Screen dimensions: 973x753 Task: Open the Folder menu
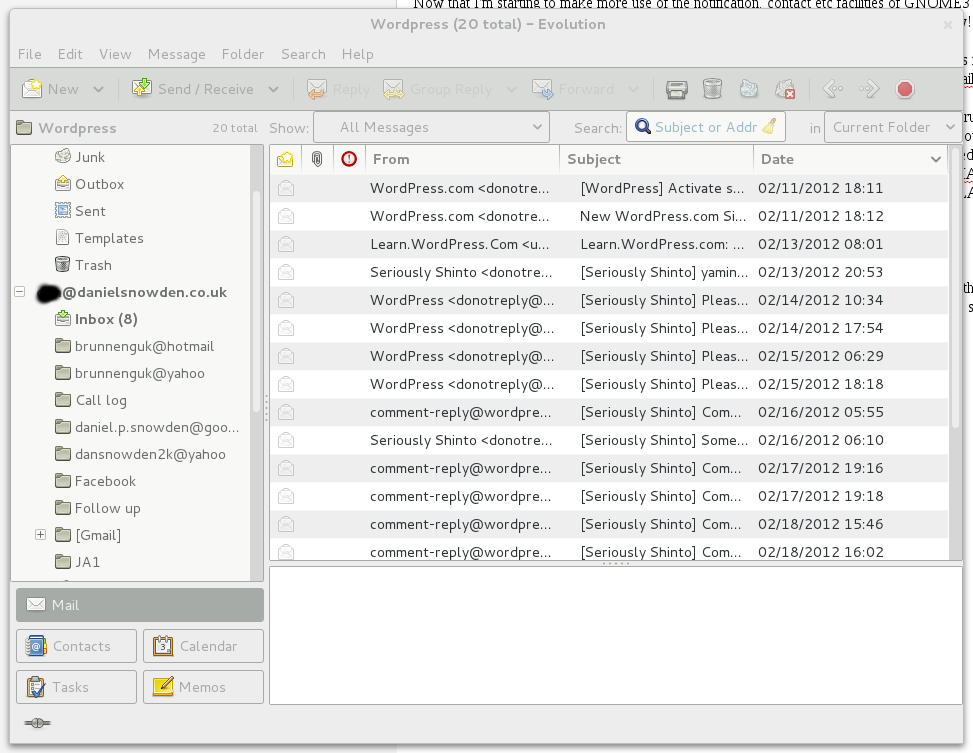click(242, 54)
